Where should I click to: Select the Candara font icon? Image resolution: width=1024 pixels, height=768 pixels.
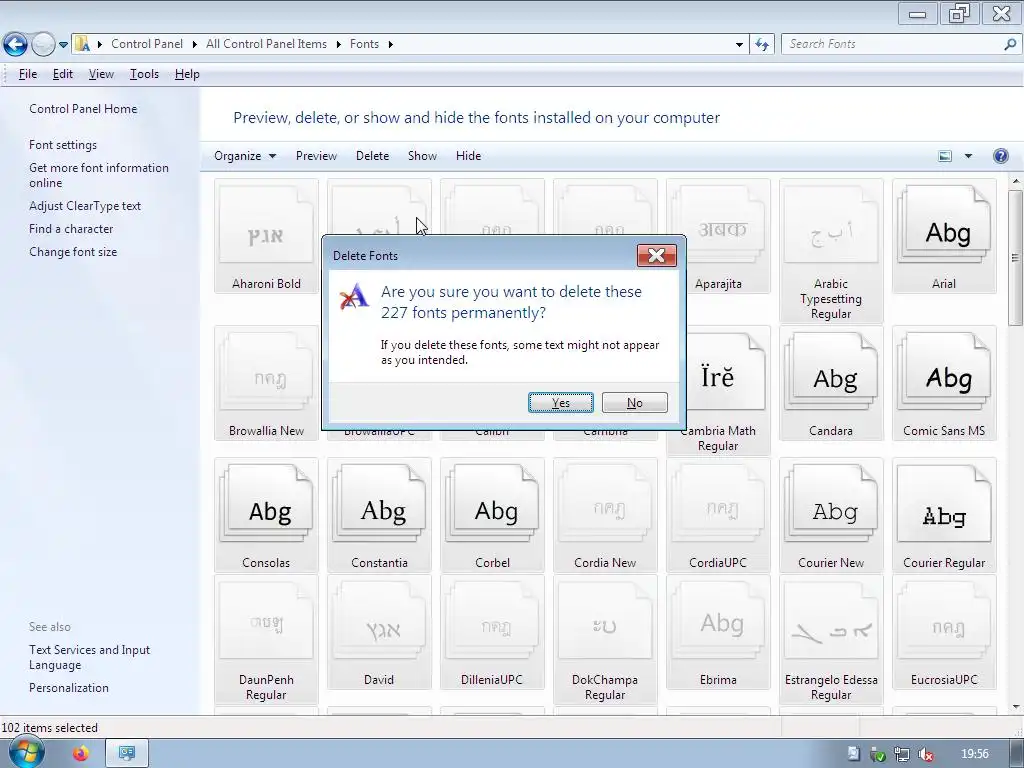point(831,383)
